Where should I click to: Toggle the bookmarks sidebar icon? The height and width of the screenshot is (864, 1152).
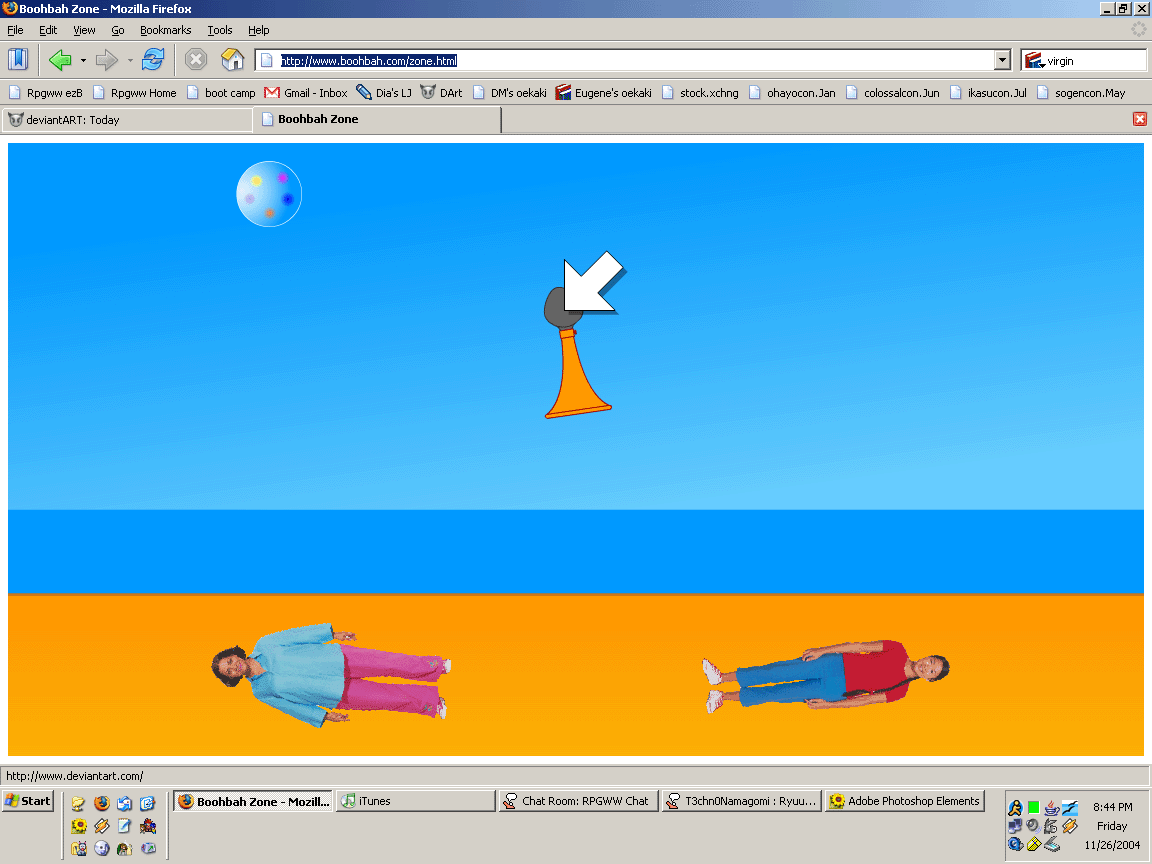[18, 60]
